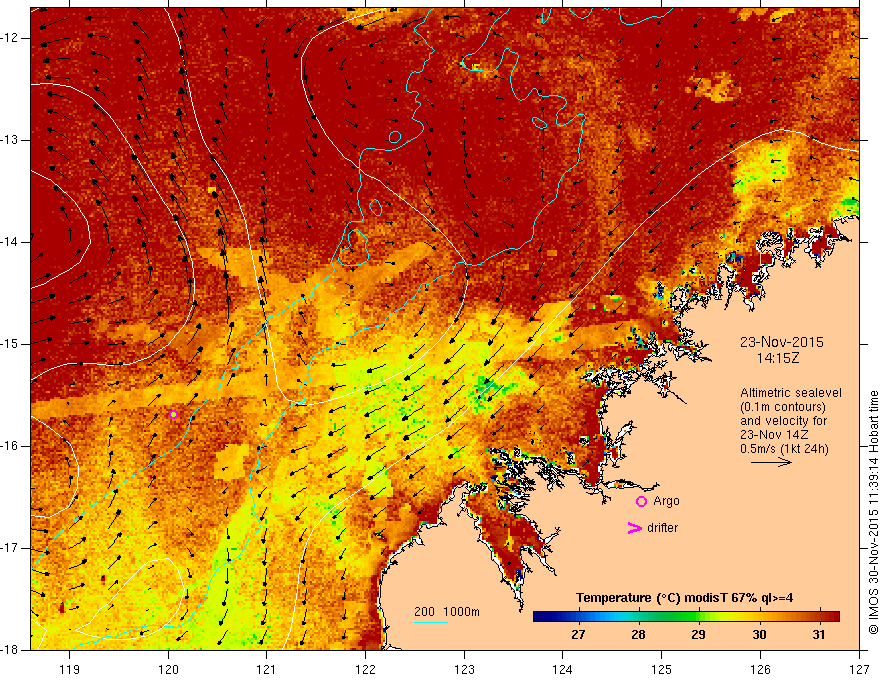Click the cyan 200m isobath legend line
The image size is (880, 680).
[430, 622]
